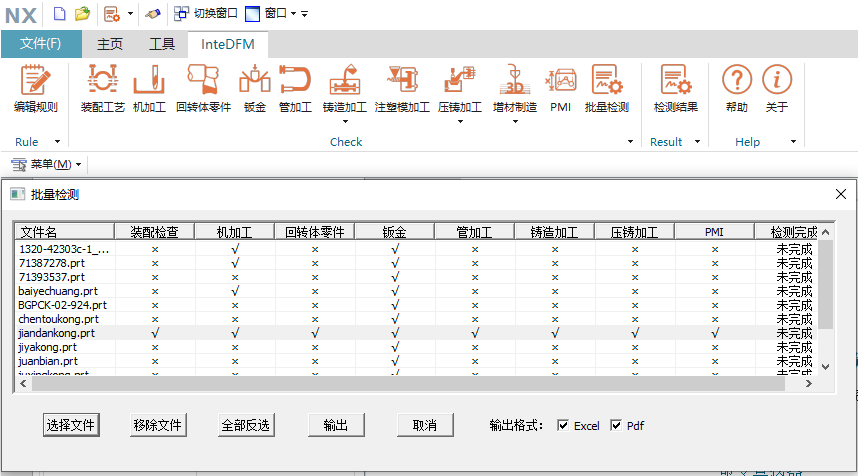Toggle the Pdf output format checkbox
The width and height of the screenshot is (858, 476).
[616, 425]
